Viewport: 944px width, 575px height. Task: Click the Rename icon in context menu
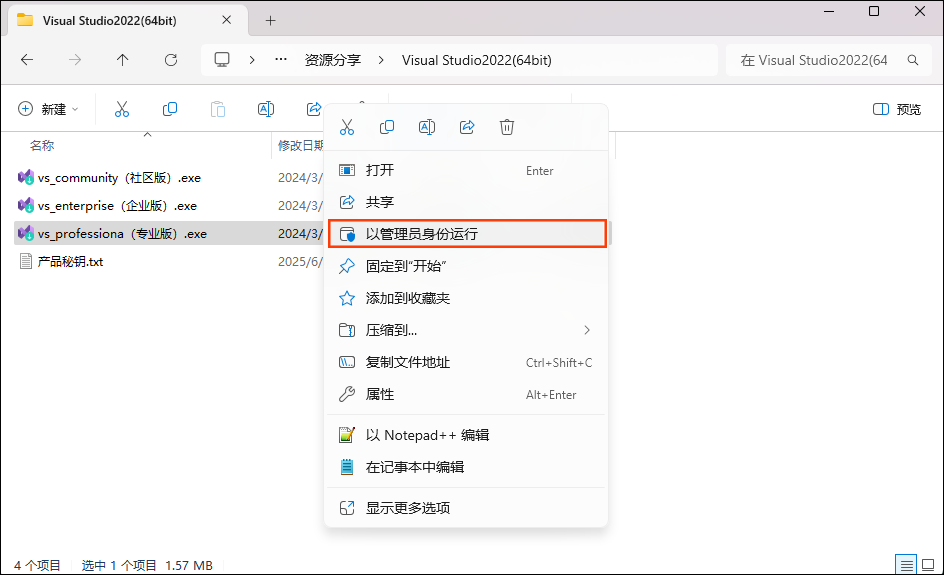(x=427, y=127)
